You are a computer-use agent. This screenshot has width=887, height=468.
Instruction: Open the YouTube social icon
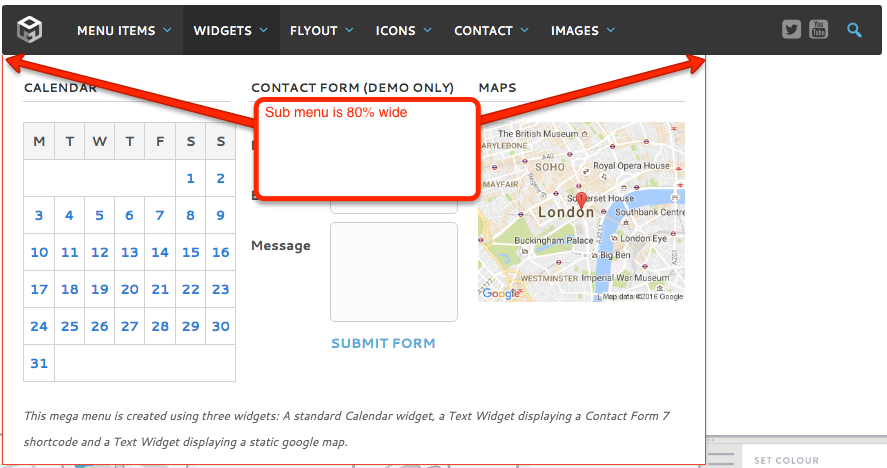[x=819, y=30]
